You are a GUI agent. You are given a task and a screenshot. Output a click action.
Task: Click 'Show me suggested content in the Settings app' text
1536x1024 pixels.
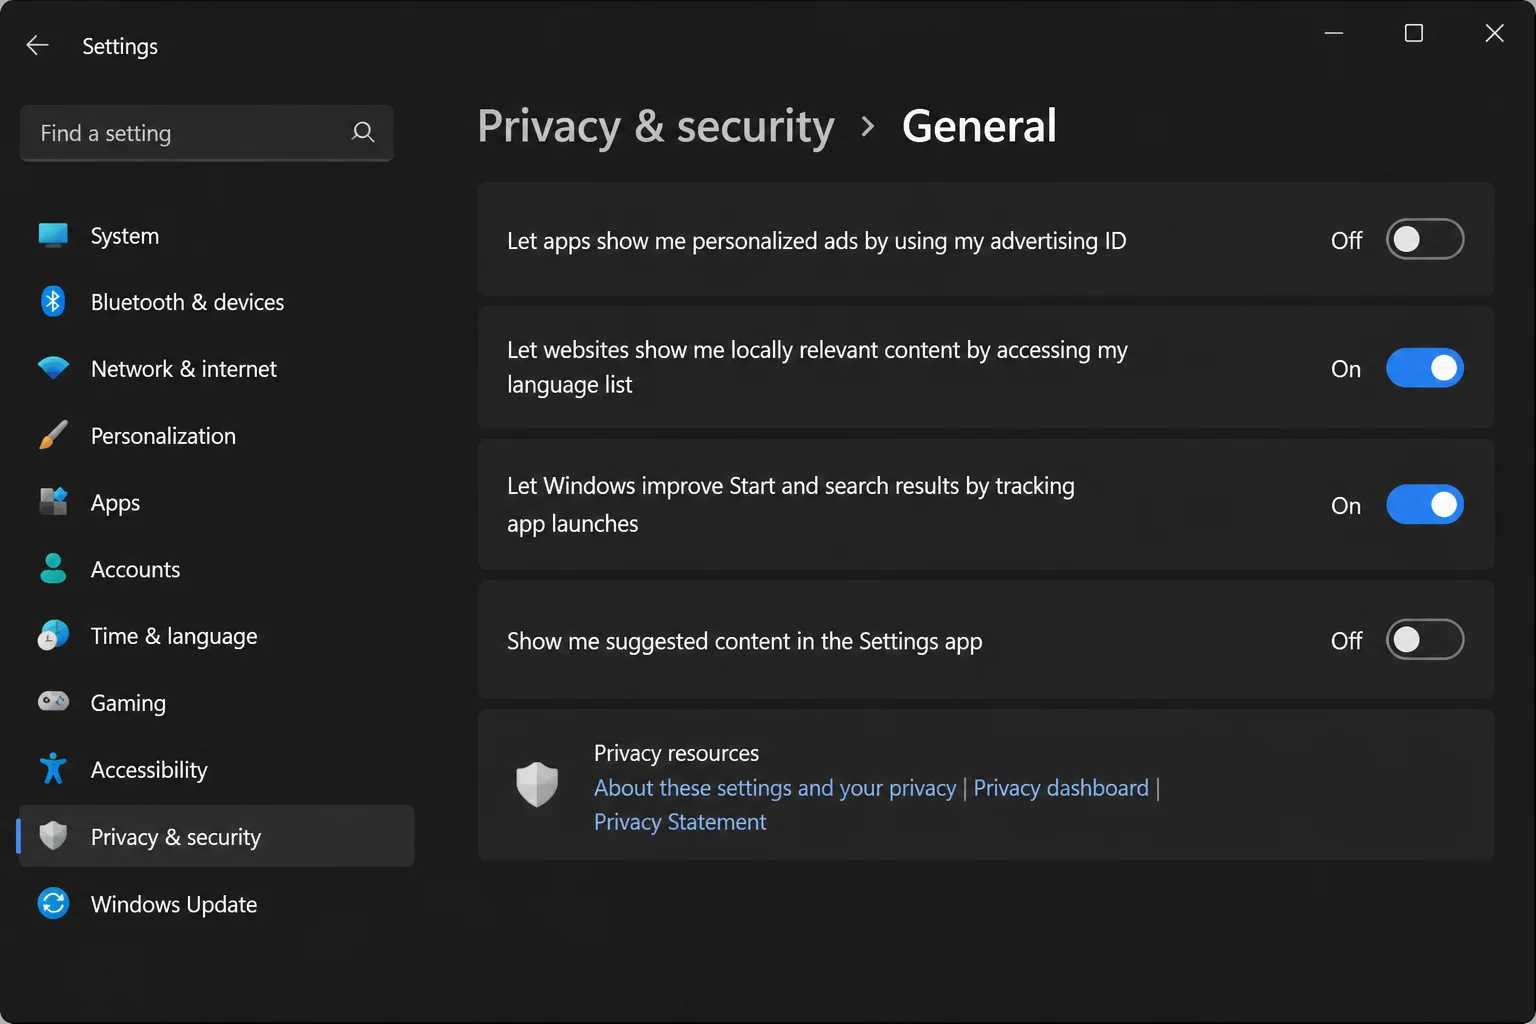click(745, 641)
